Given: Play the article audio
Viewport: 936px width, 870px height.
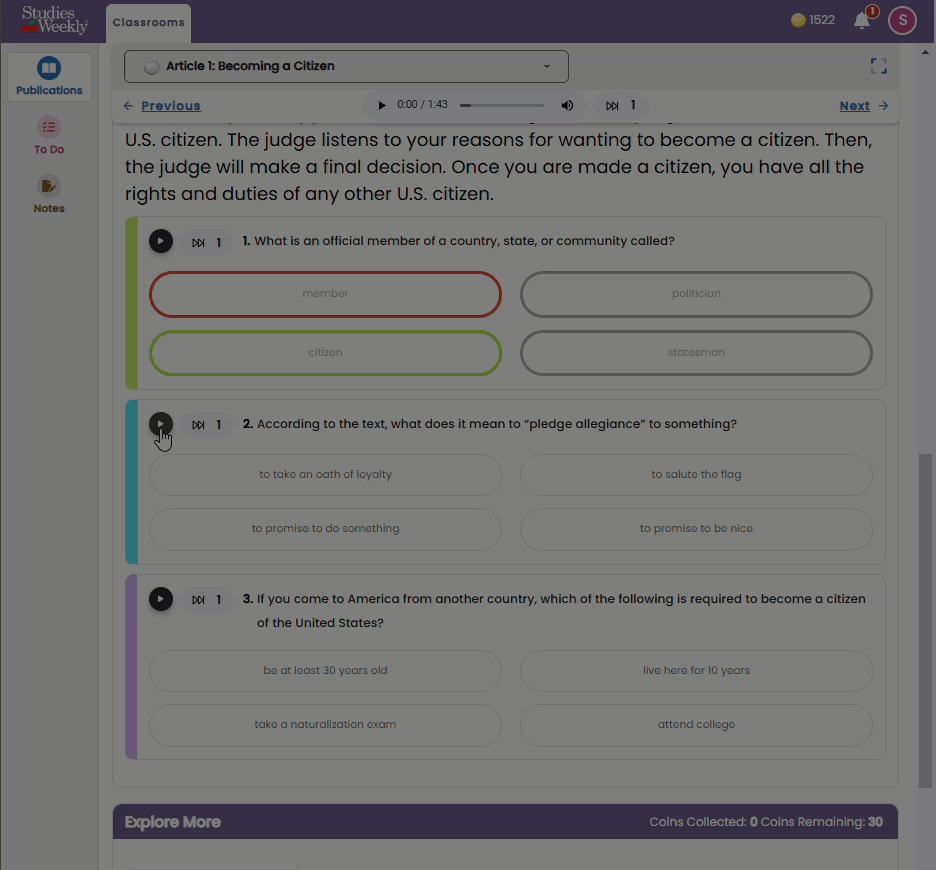Looking at the screenshot, I should click(382, 106).
